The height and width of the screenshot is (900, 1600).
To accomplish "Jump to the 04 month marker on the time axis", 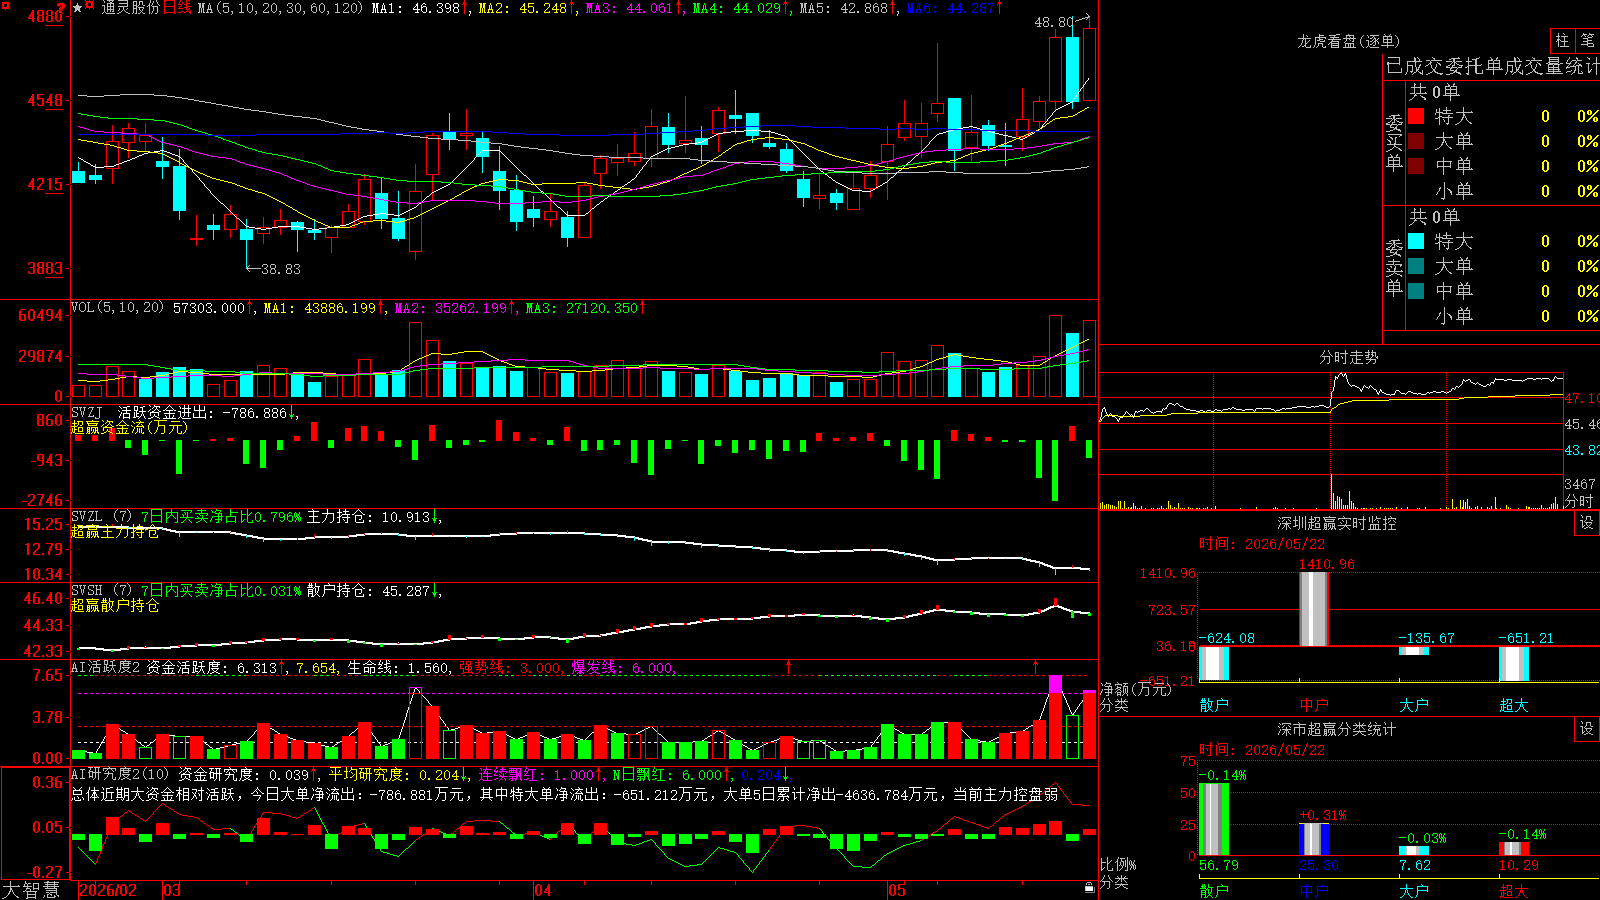I will point(543,890).
